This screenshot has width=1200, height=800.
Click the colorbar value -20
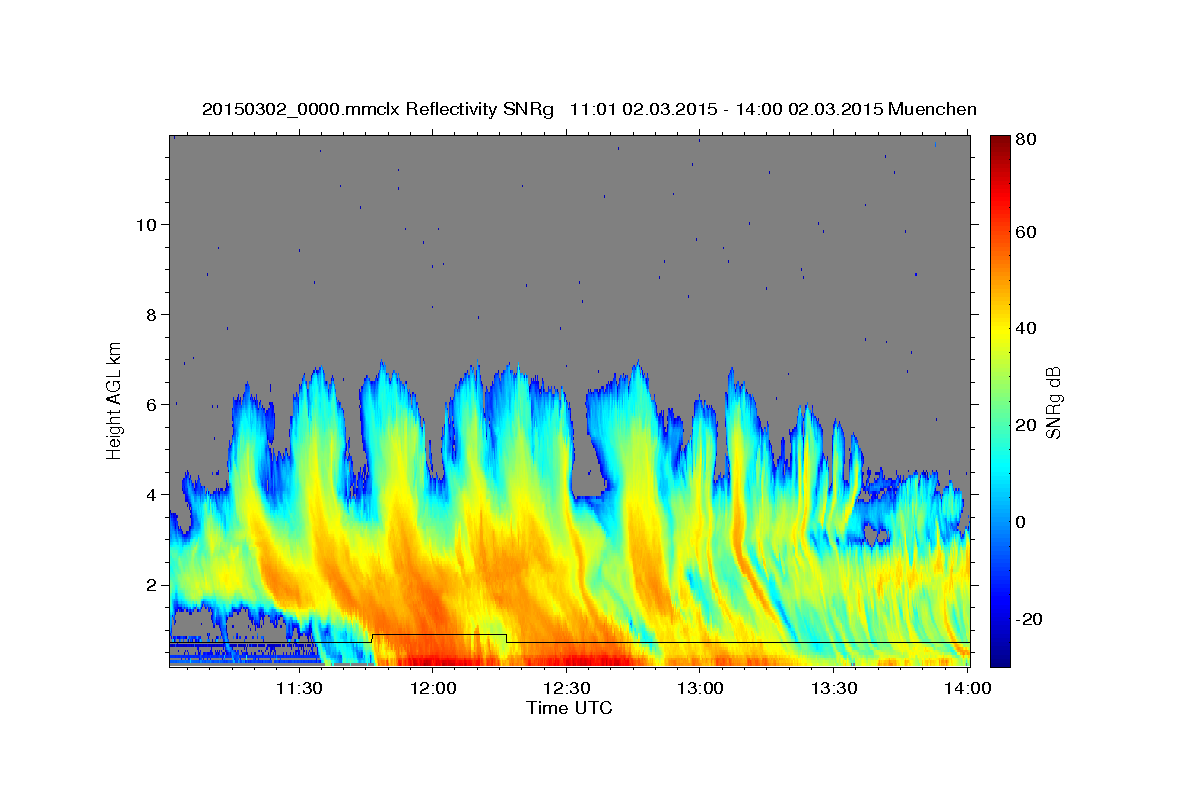(1029, 619)
